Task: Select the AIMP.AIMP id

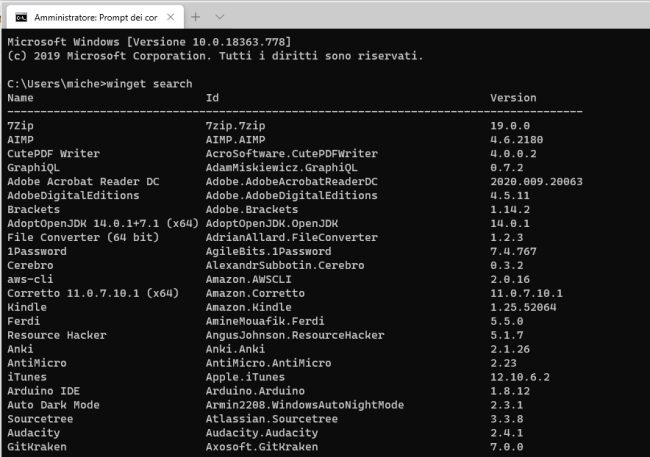Action: pos(235,140)
